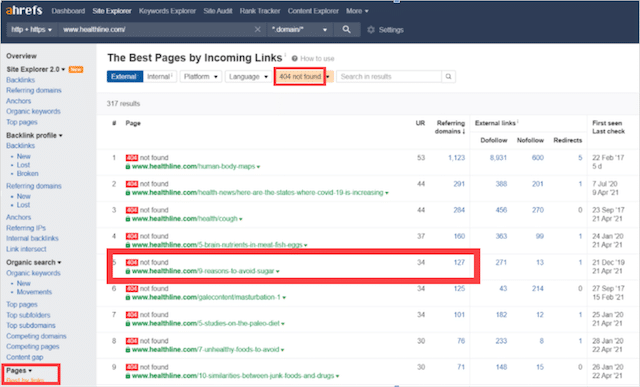
Task: Click referring domains count 291
Action: [x=459, y=184]
